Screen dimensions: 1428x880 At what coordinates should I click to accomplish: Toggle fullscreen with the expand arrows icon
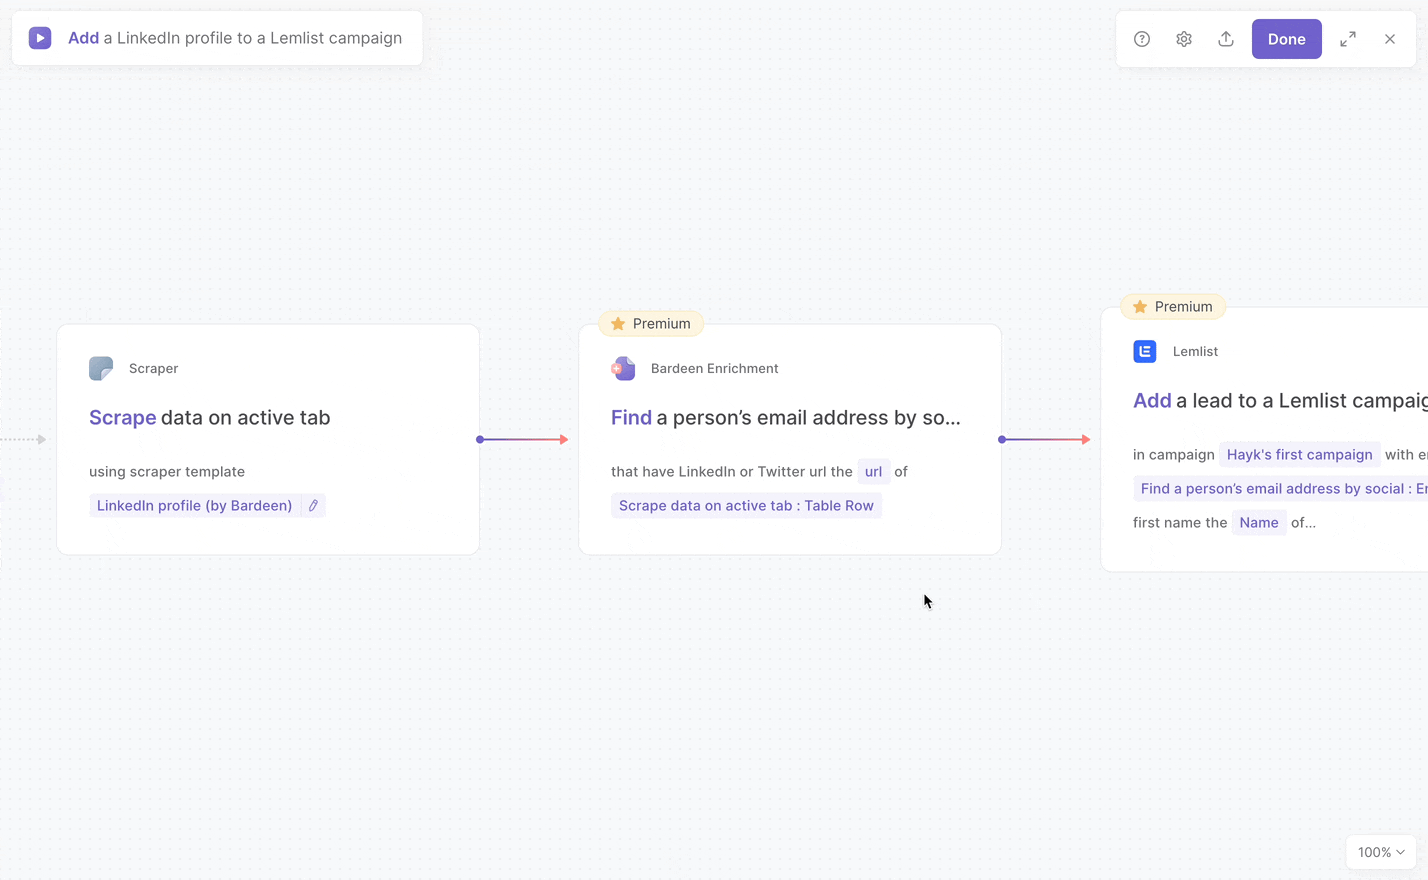(1348, 39)
